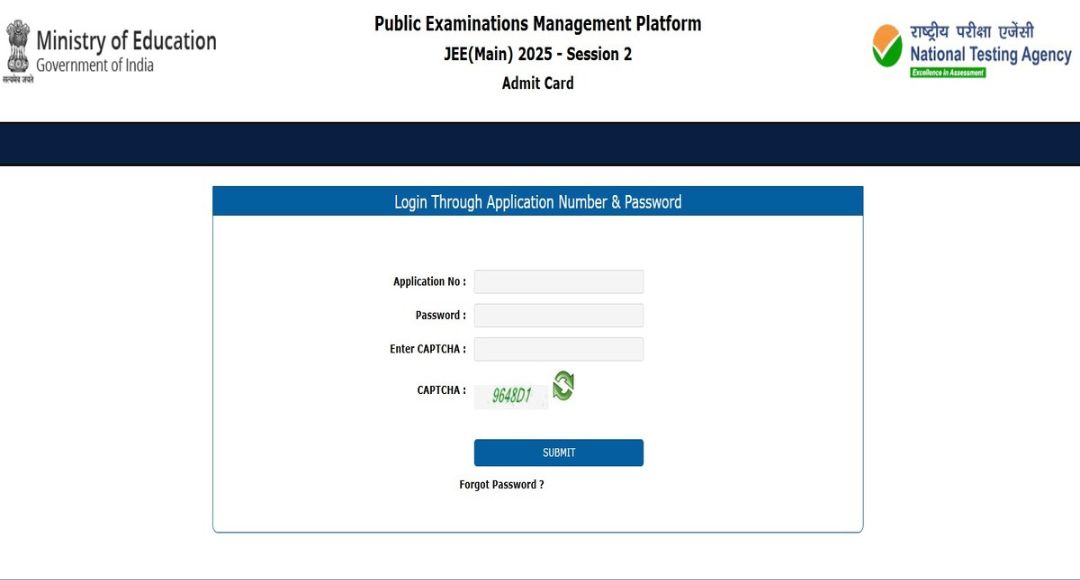Click the Application No : label
Viewport: 1080px width, 580px height.
(x=429, y=282)
